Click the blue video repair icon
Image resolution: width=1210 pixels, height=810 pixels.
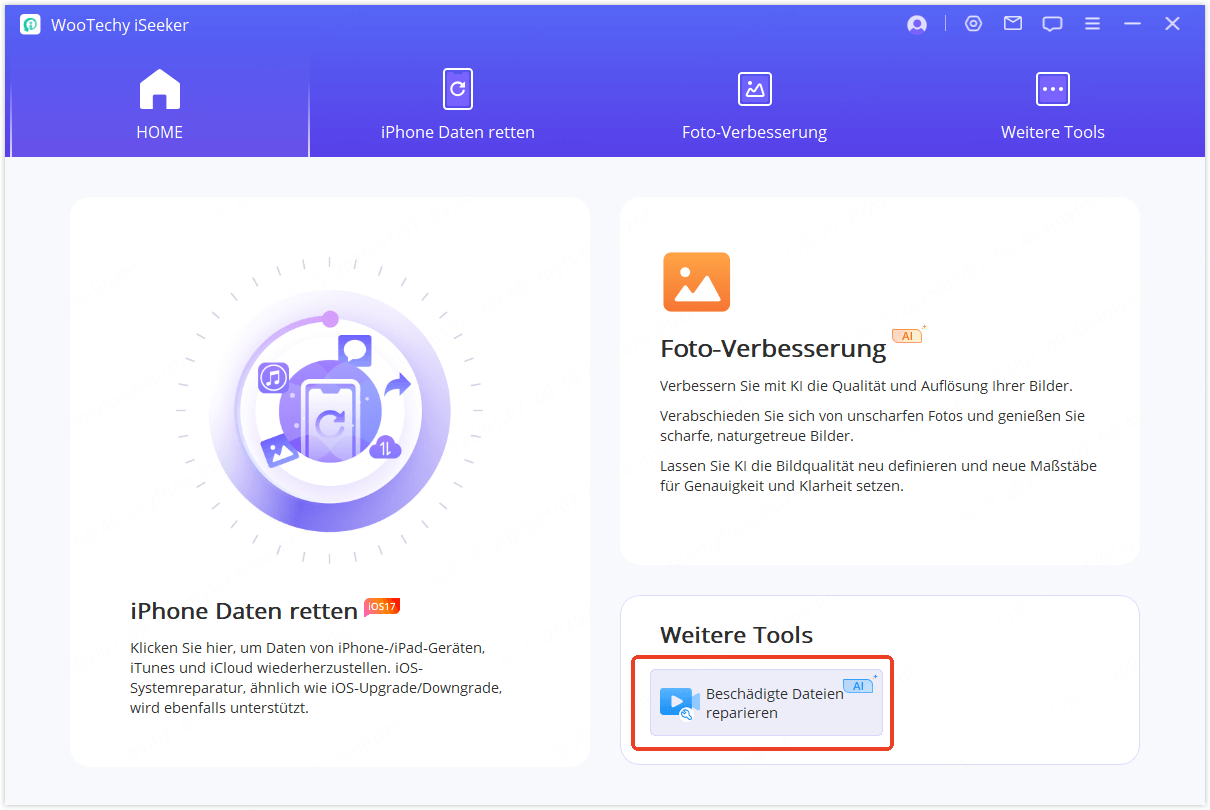coord(679,703)
